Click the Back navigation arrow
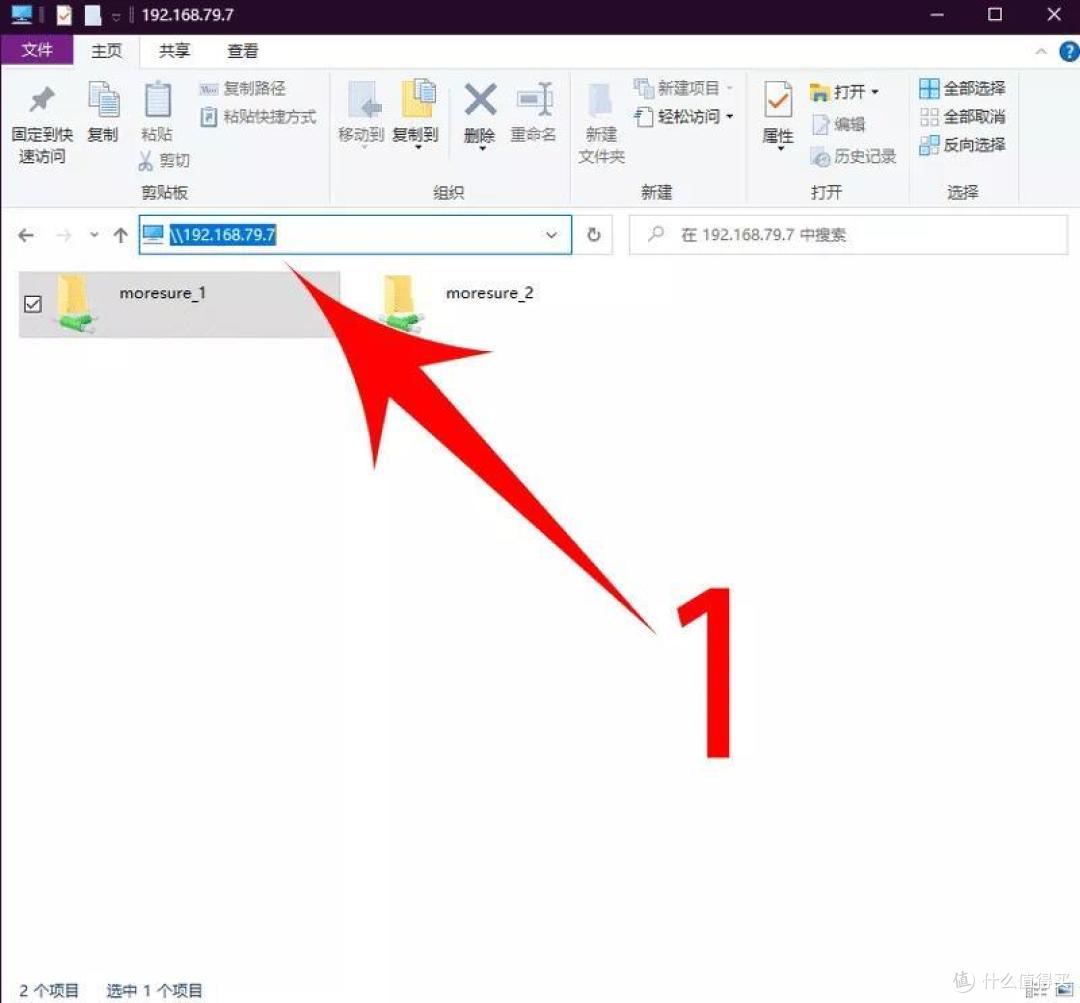The width and height of the screenshot is (1080, 1003). click(x=26, y=236)
